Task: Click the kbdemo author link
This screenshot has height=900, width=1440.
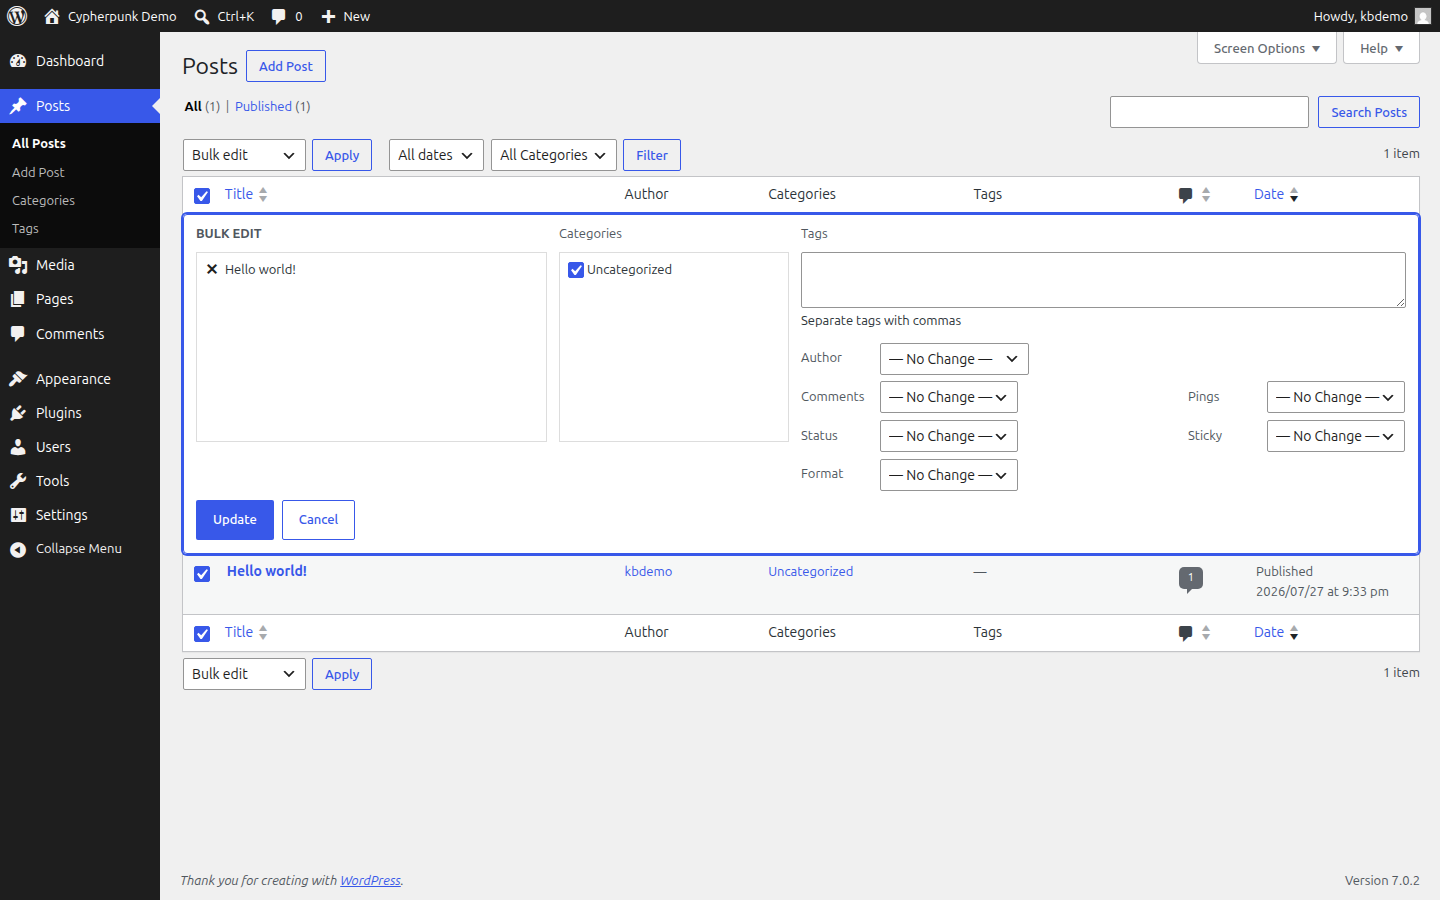Action: click(648, 572)
